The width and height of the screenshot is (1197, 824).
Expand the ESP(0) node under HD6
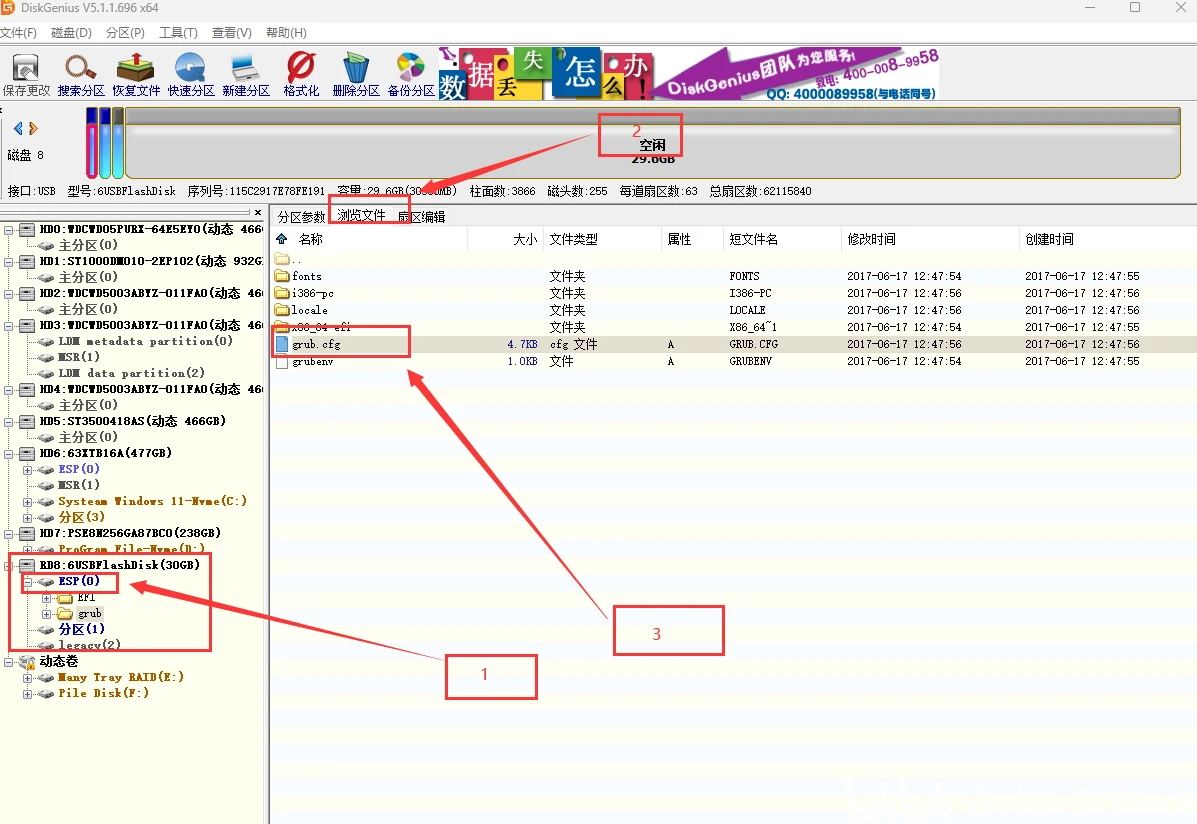[x=27, y=470]
